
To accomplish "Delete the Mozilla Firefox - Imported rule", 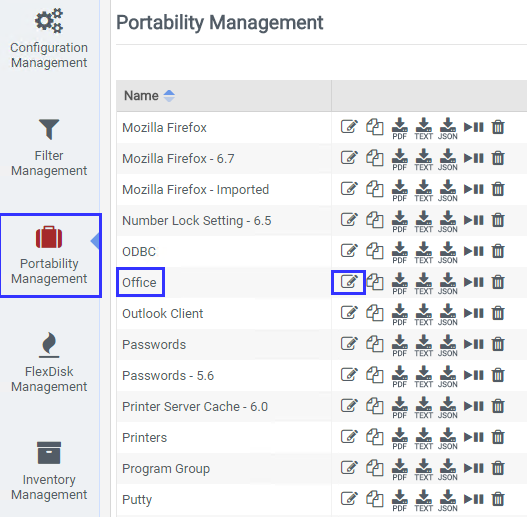I will pyautogui.click(x=498, y=189).
